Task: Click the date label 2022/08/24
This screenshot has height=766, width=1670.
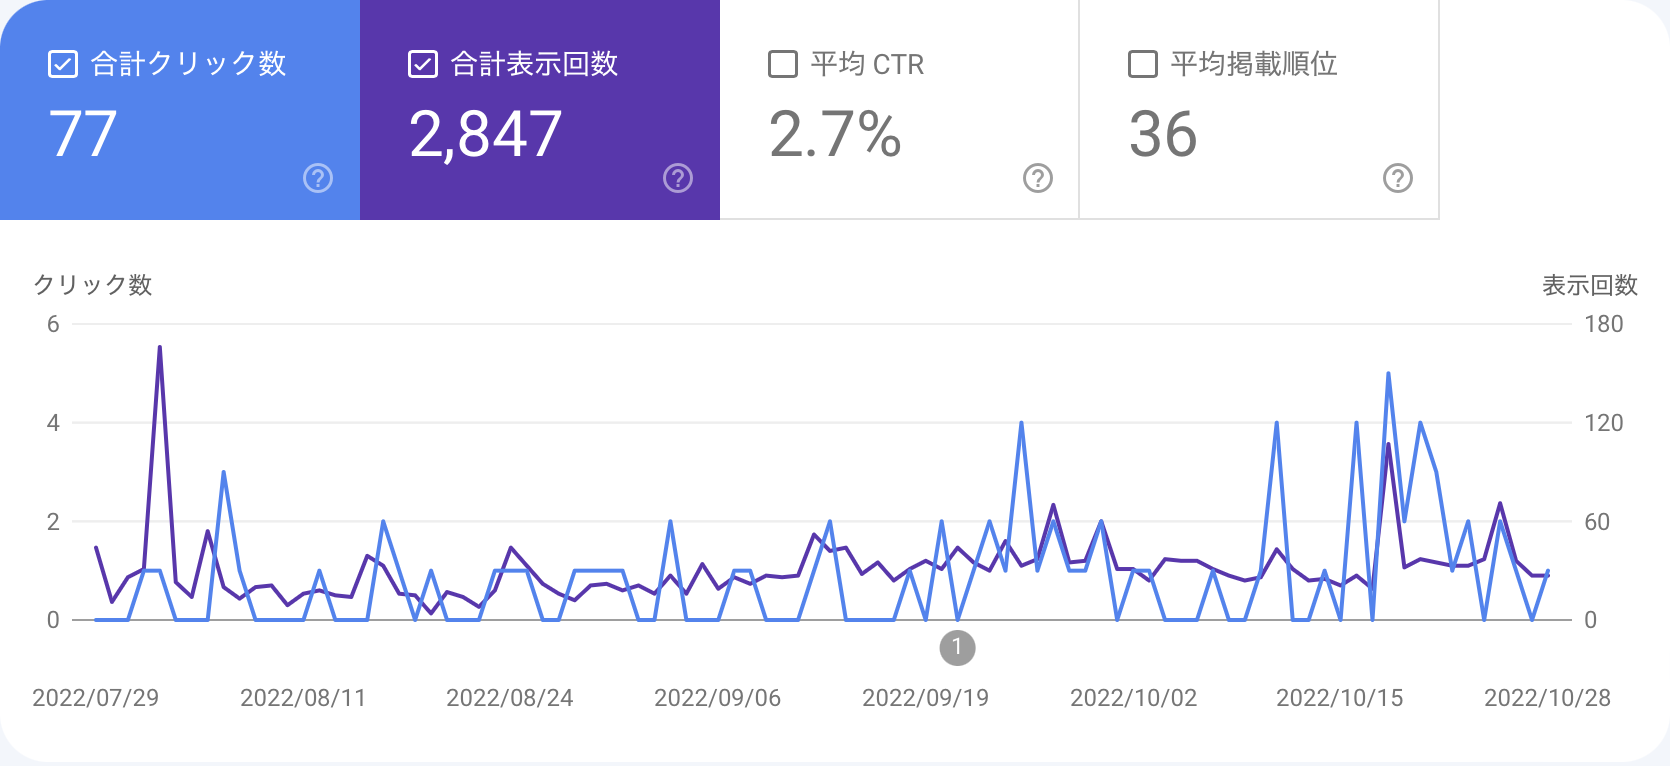Action: pyautogui.click(x=510, y=698)
